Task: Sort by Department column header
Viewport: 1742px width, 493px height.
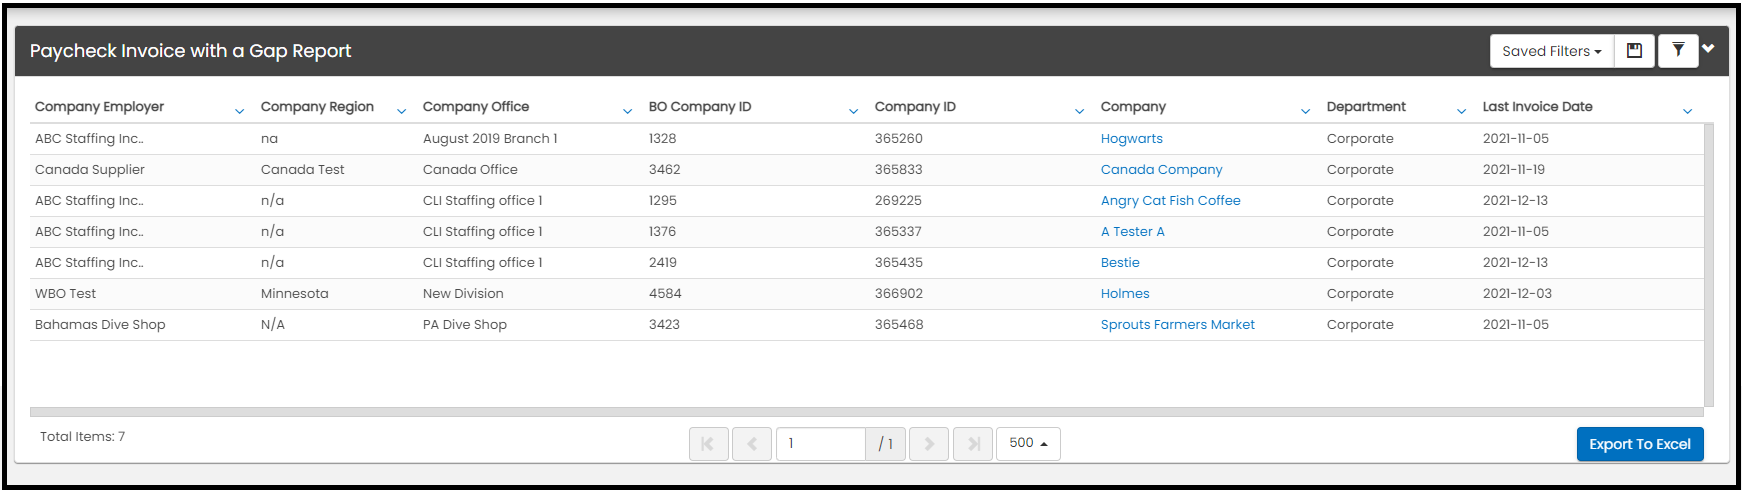Action: [1366, 107]
